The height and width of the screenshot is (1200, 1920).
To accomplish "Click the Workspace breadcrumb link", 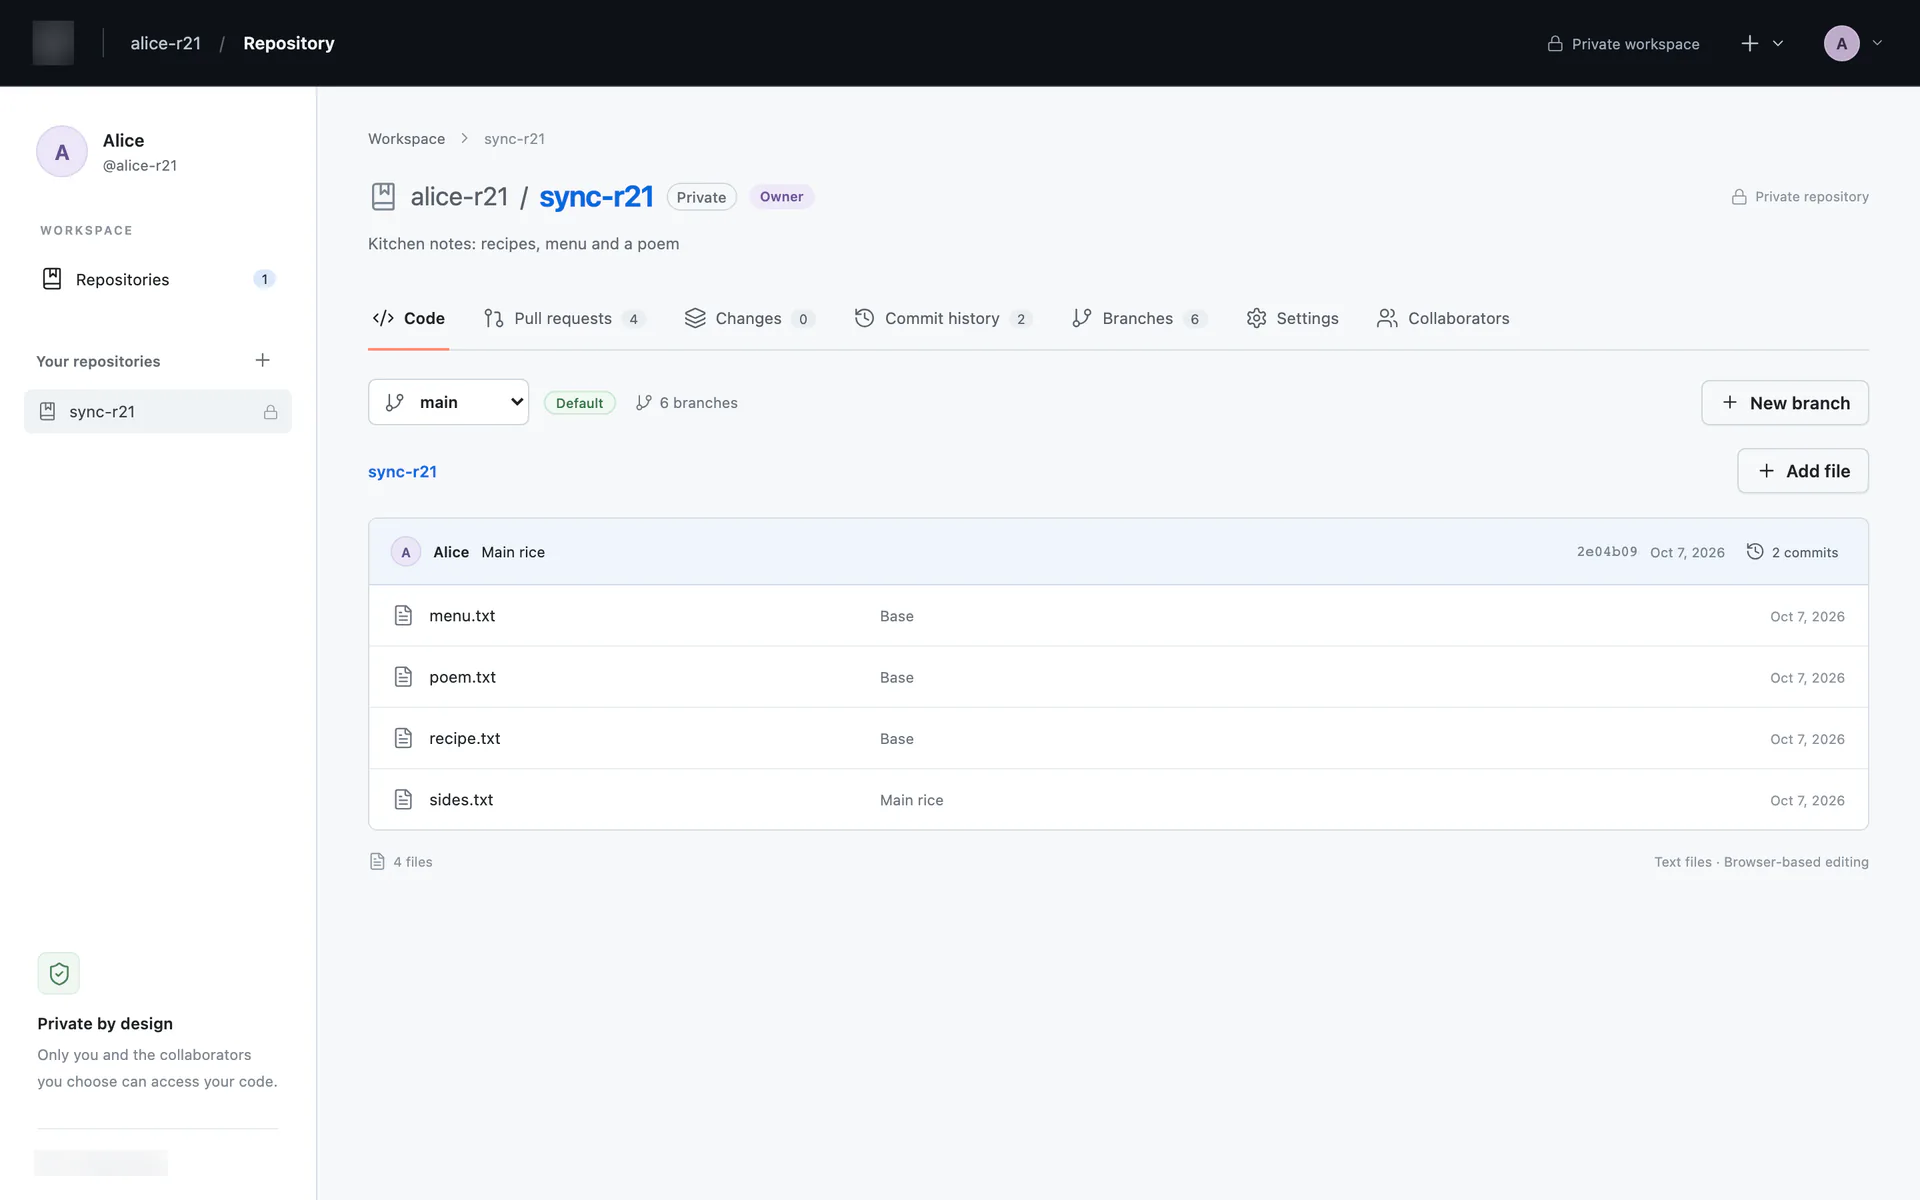I will coord(406,139).
